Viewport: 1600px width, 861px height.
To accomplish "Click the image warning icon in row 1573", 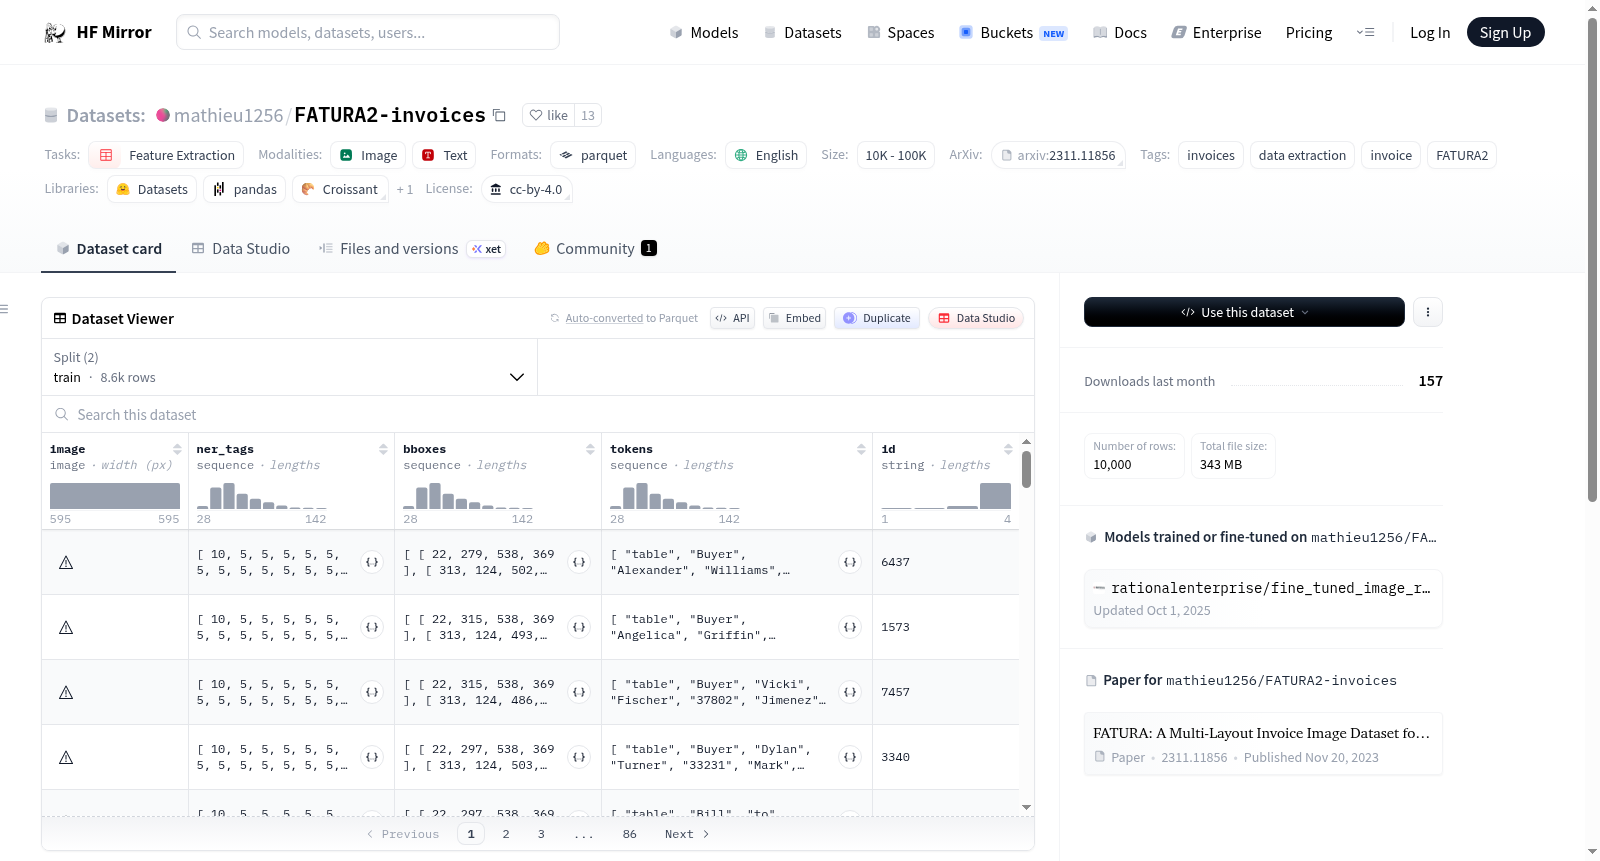I will (x=66, y=627).
